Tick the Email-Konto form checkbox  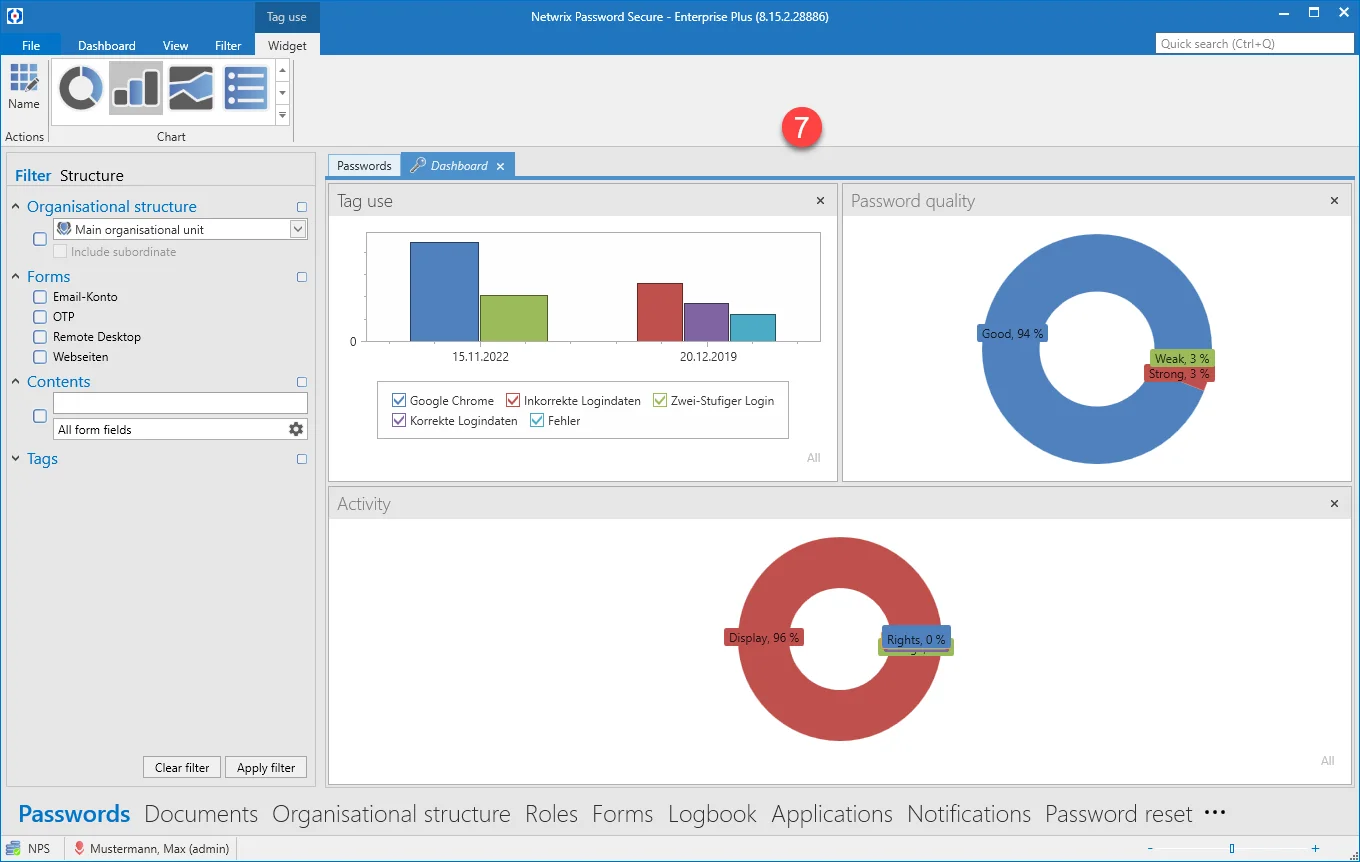[x=40, y=297]
